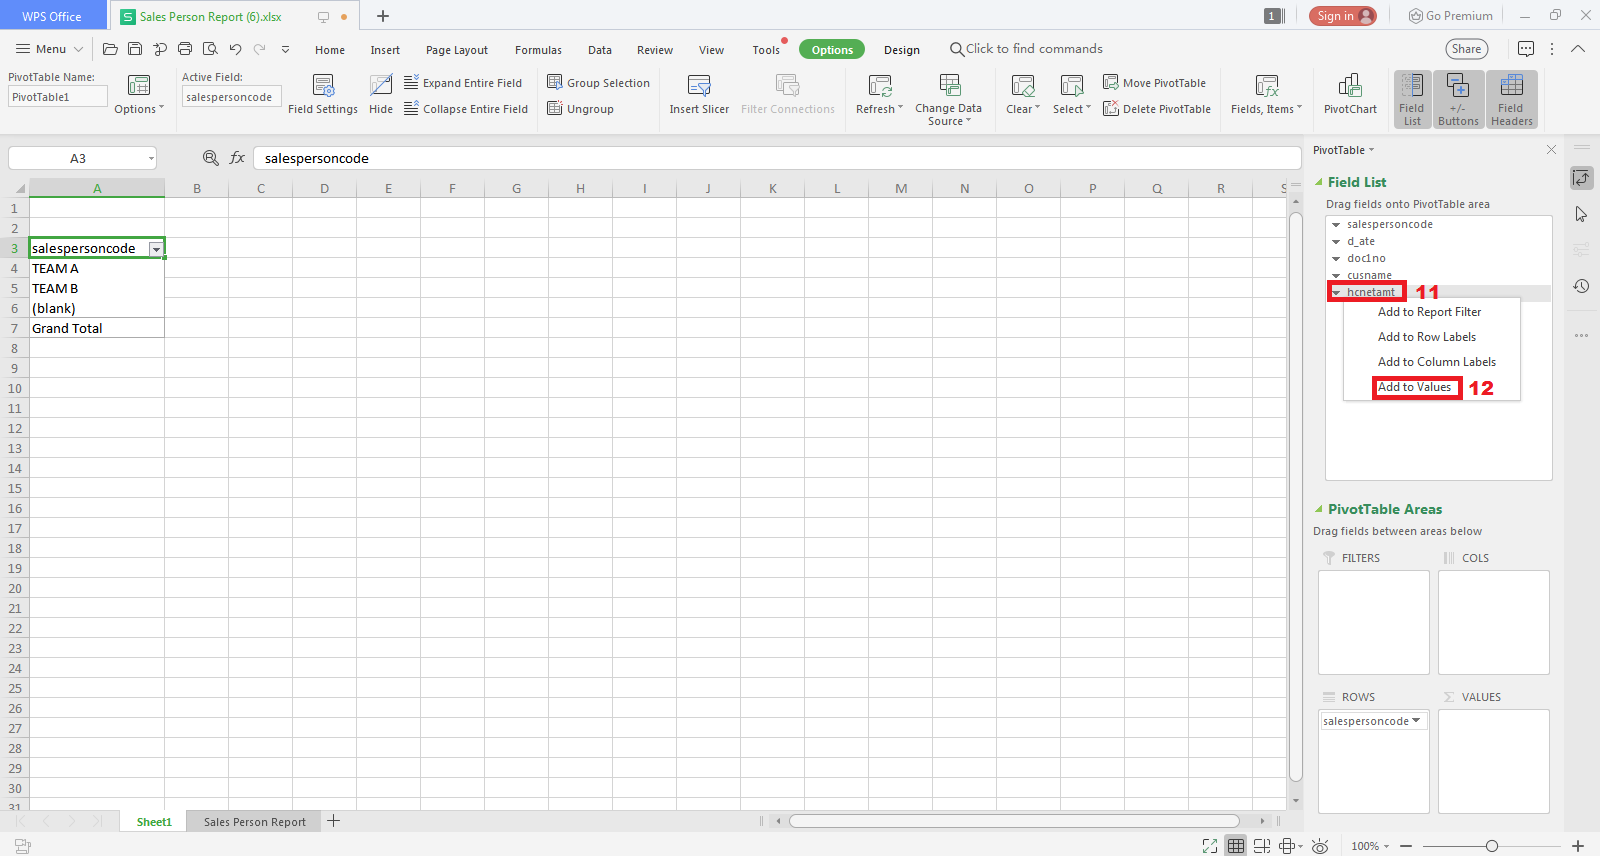This screenshot has height=856, width=1600.
Task: Switch to the Design ribbon tab
Action: [x=901, y=50]
